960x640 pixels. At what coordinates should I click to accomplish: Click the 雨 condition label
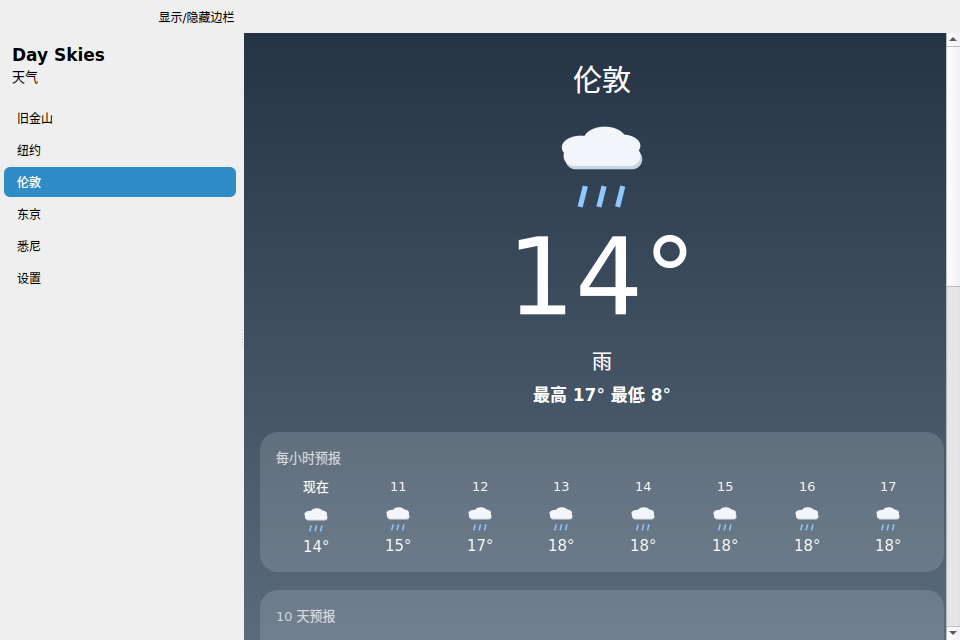[x=602, y=361]
